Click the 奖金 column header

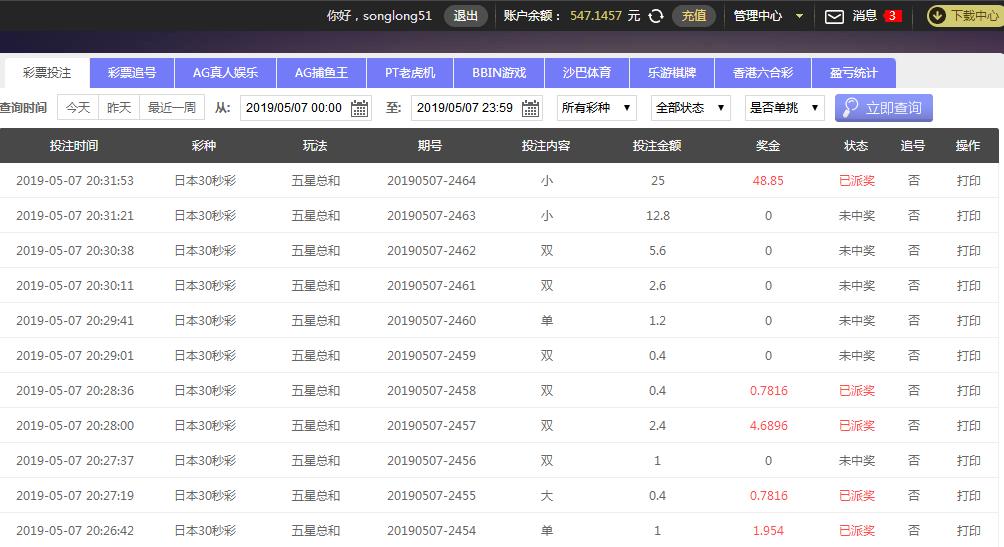pos(768,146)
